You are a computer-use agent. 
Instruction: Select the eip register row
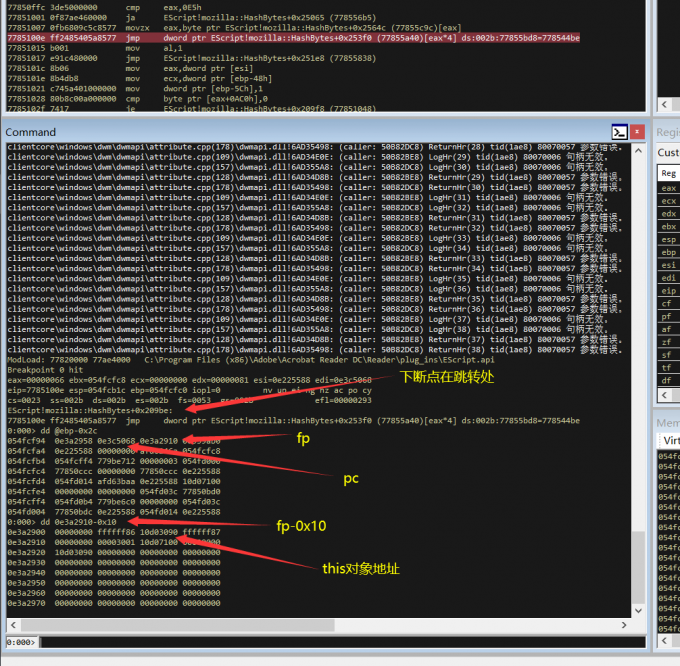click(x=669, y=291)
